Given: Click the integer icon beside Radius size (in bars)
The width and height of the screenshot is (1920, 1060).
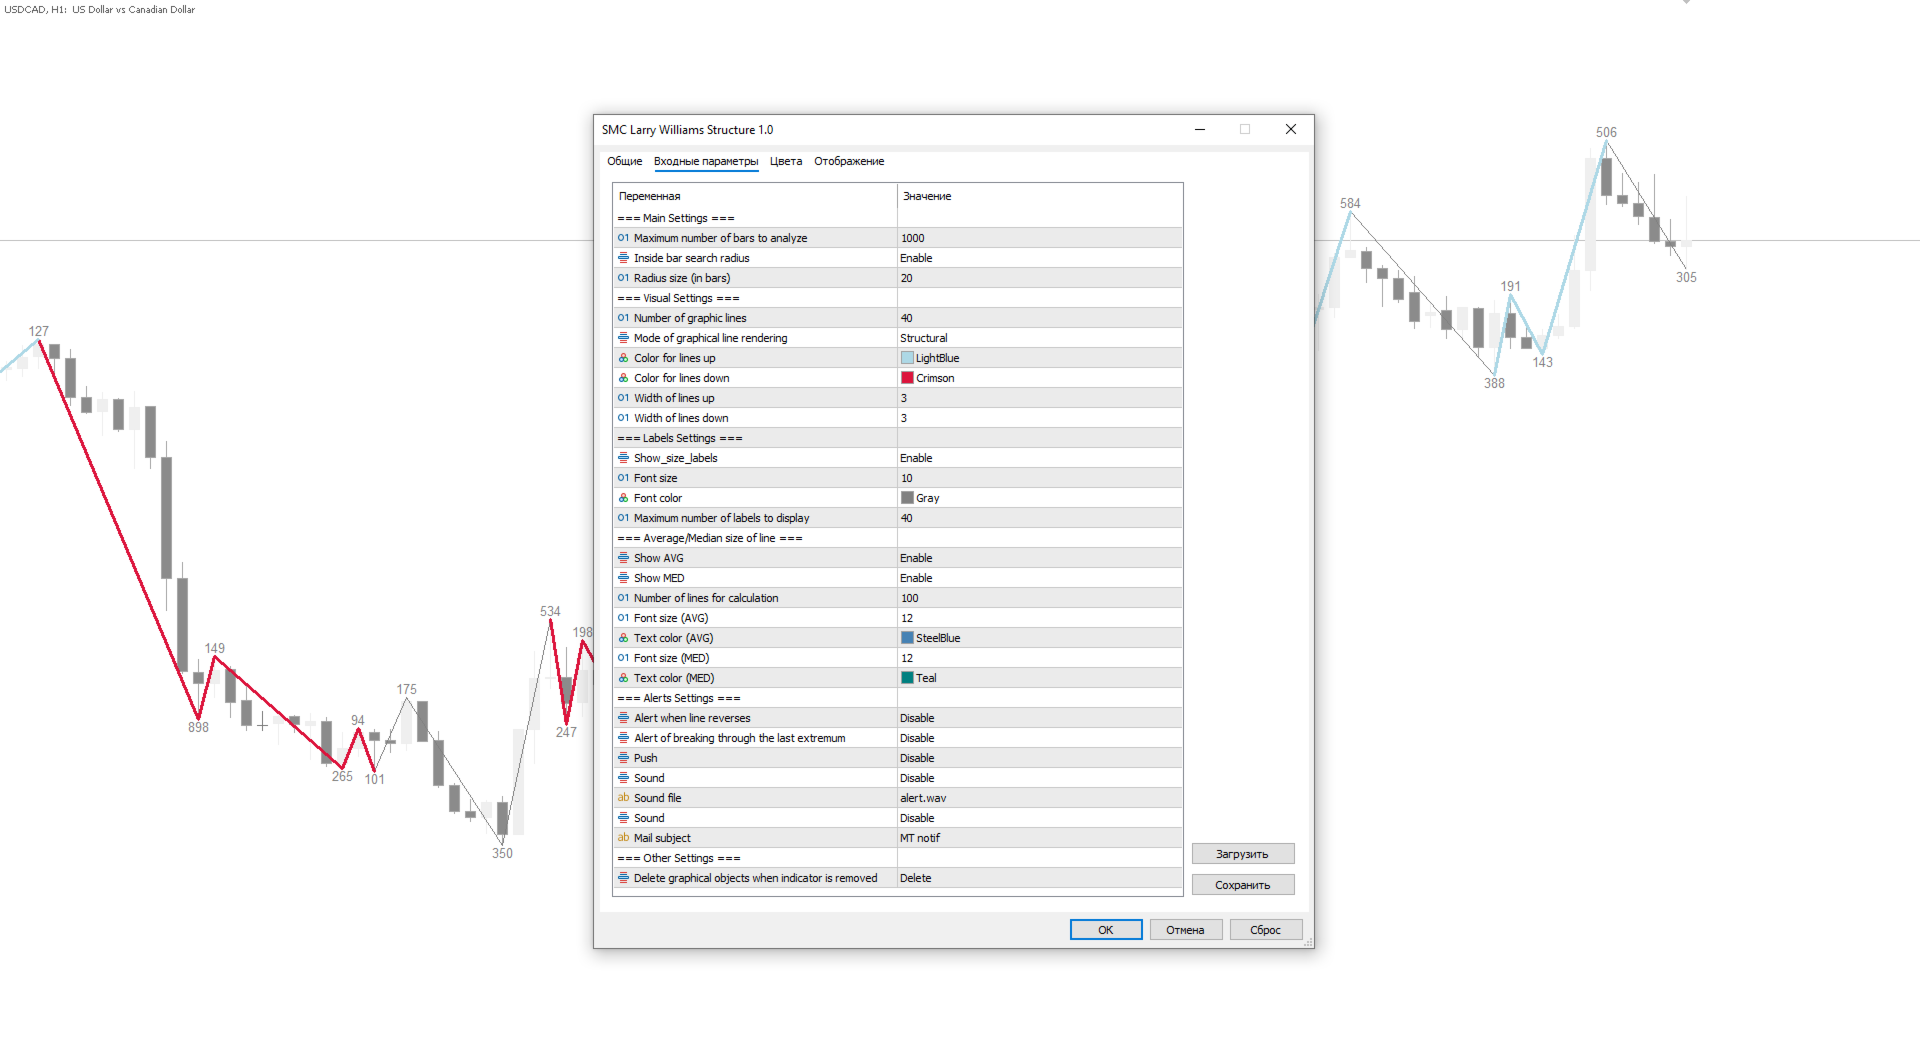Looking at the screenshot, I should pos(623,278).
